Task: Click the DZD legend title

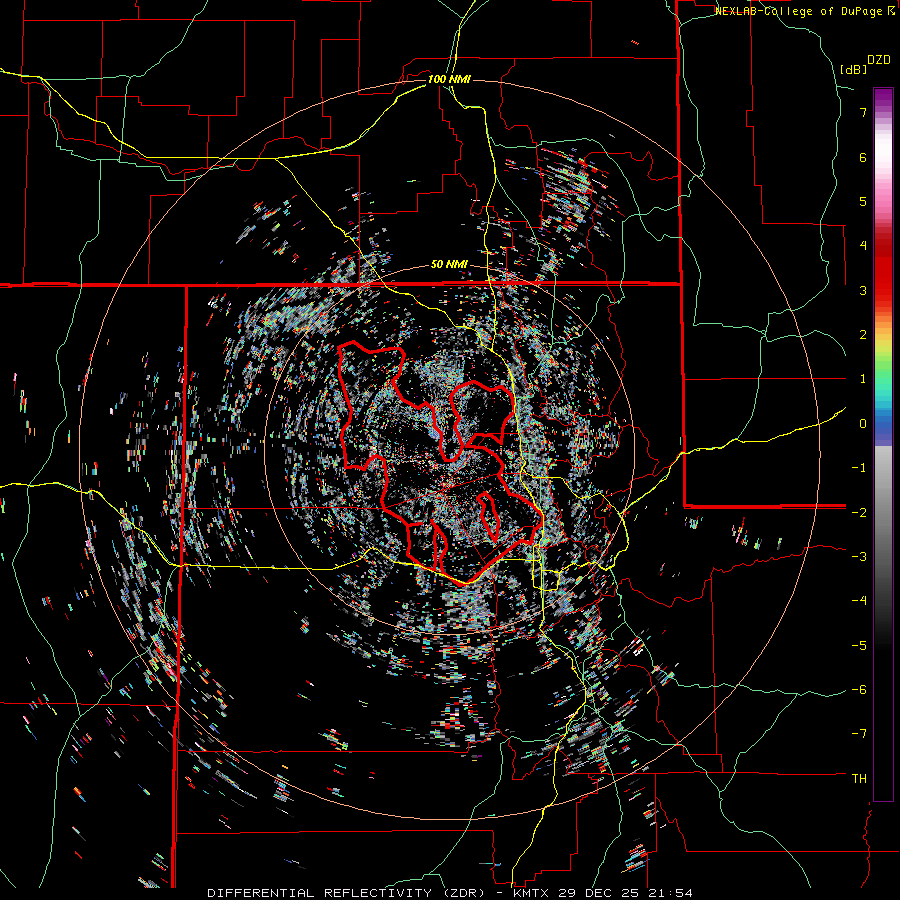Action: coord(879,60)
